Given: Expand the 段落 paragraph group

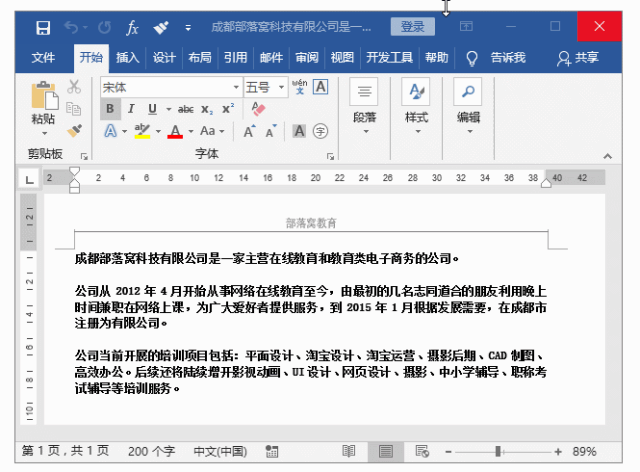Looking at the screenshot, I should point(364,107).
